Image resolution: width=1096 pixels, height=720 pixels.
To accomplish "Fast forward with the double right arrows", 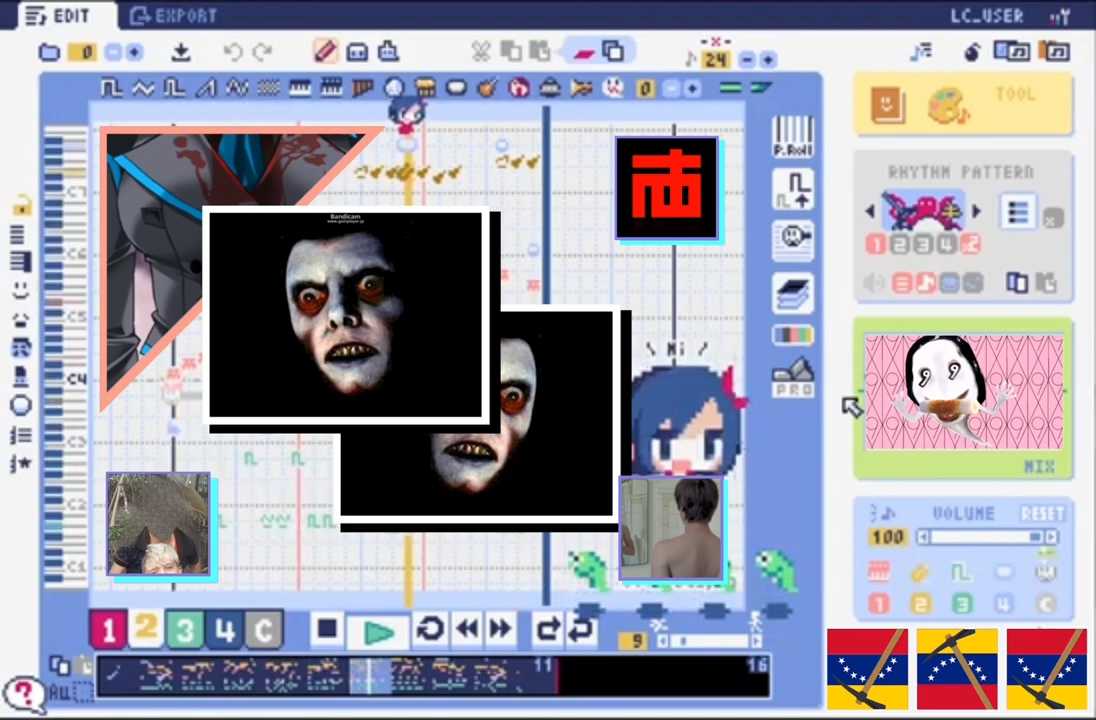I will click(499, 629).
